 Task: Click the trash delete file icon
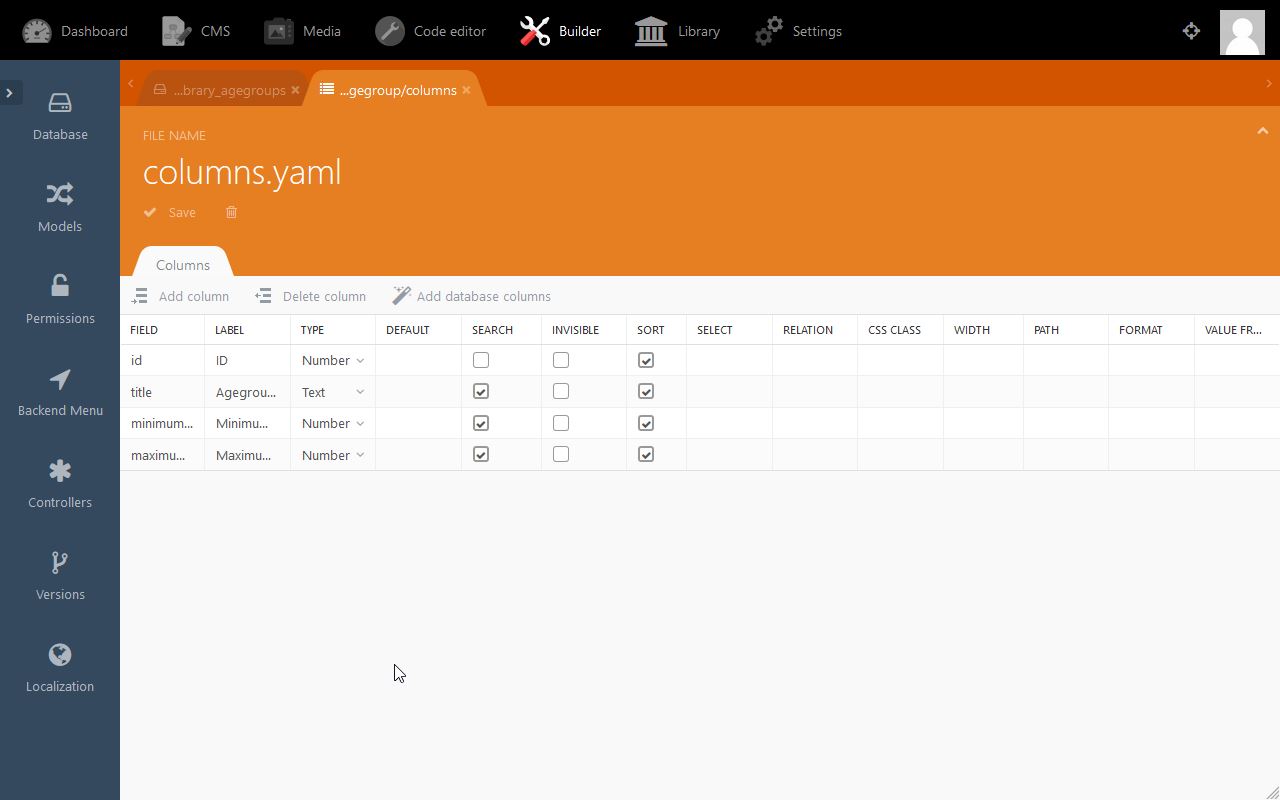231,212
